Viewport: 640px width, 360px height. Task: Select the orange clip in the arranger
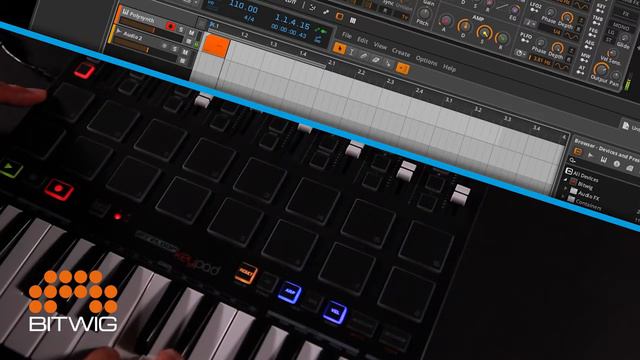point(216,46)
